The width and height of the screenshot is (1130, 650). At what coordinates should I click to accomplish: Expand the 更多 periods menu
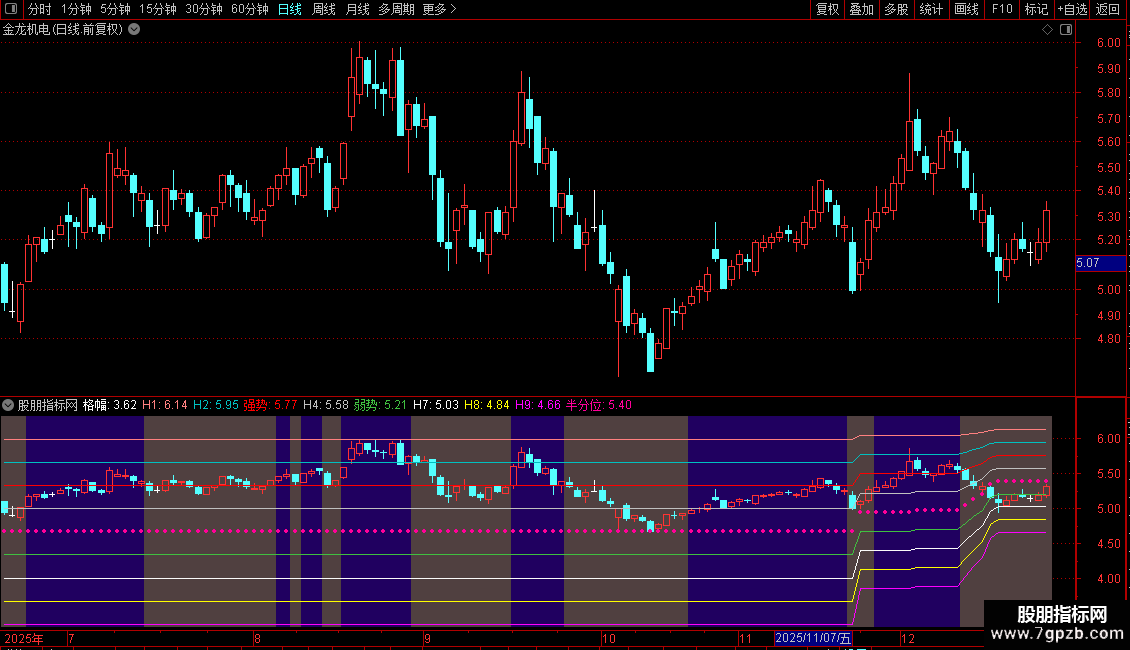[439, 9]
